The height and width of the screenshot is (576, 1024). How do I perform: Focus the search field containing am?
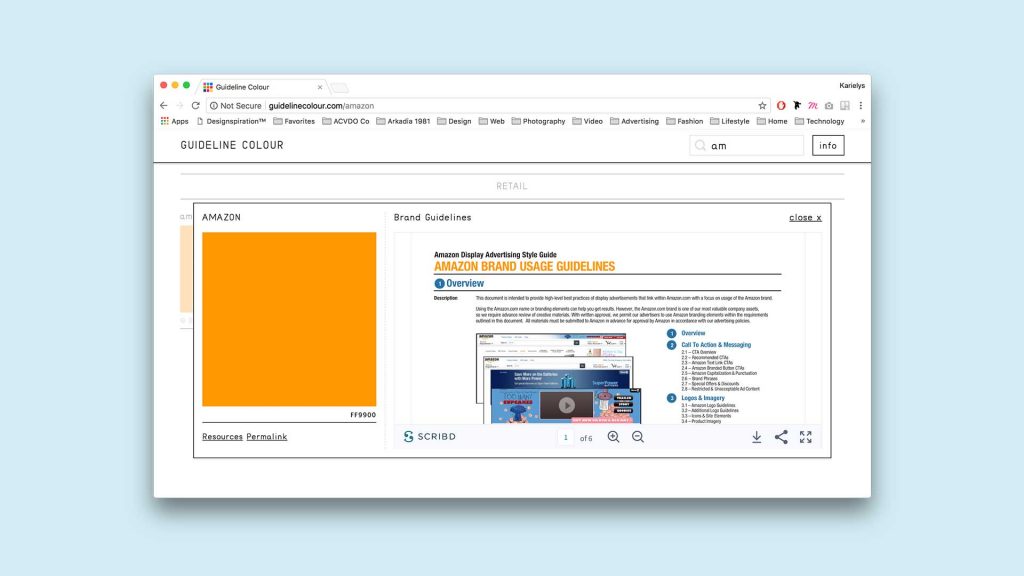[746, 146]
